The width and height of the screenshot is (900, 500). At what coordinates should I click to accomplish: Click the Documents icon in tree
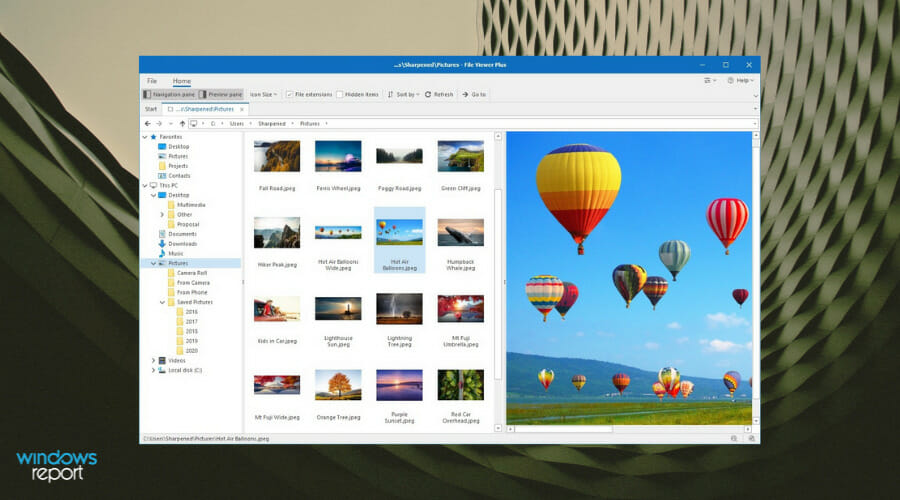pyautogui.click(x=162, y=234)
